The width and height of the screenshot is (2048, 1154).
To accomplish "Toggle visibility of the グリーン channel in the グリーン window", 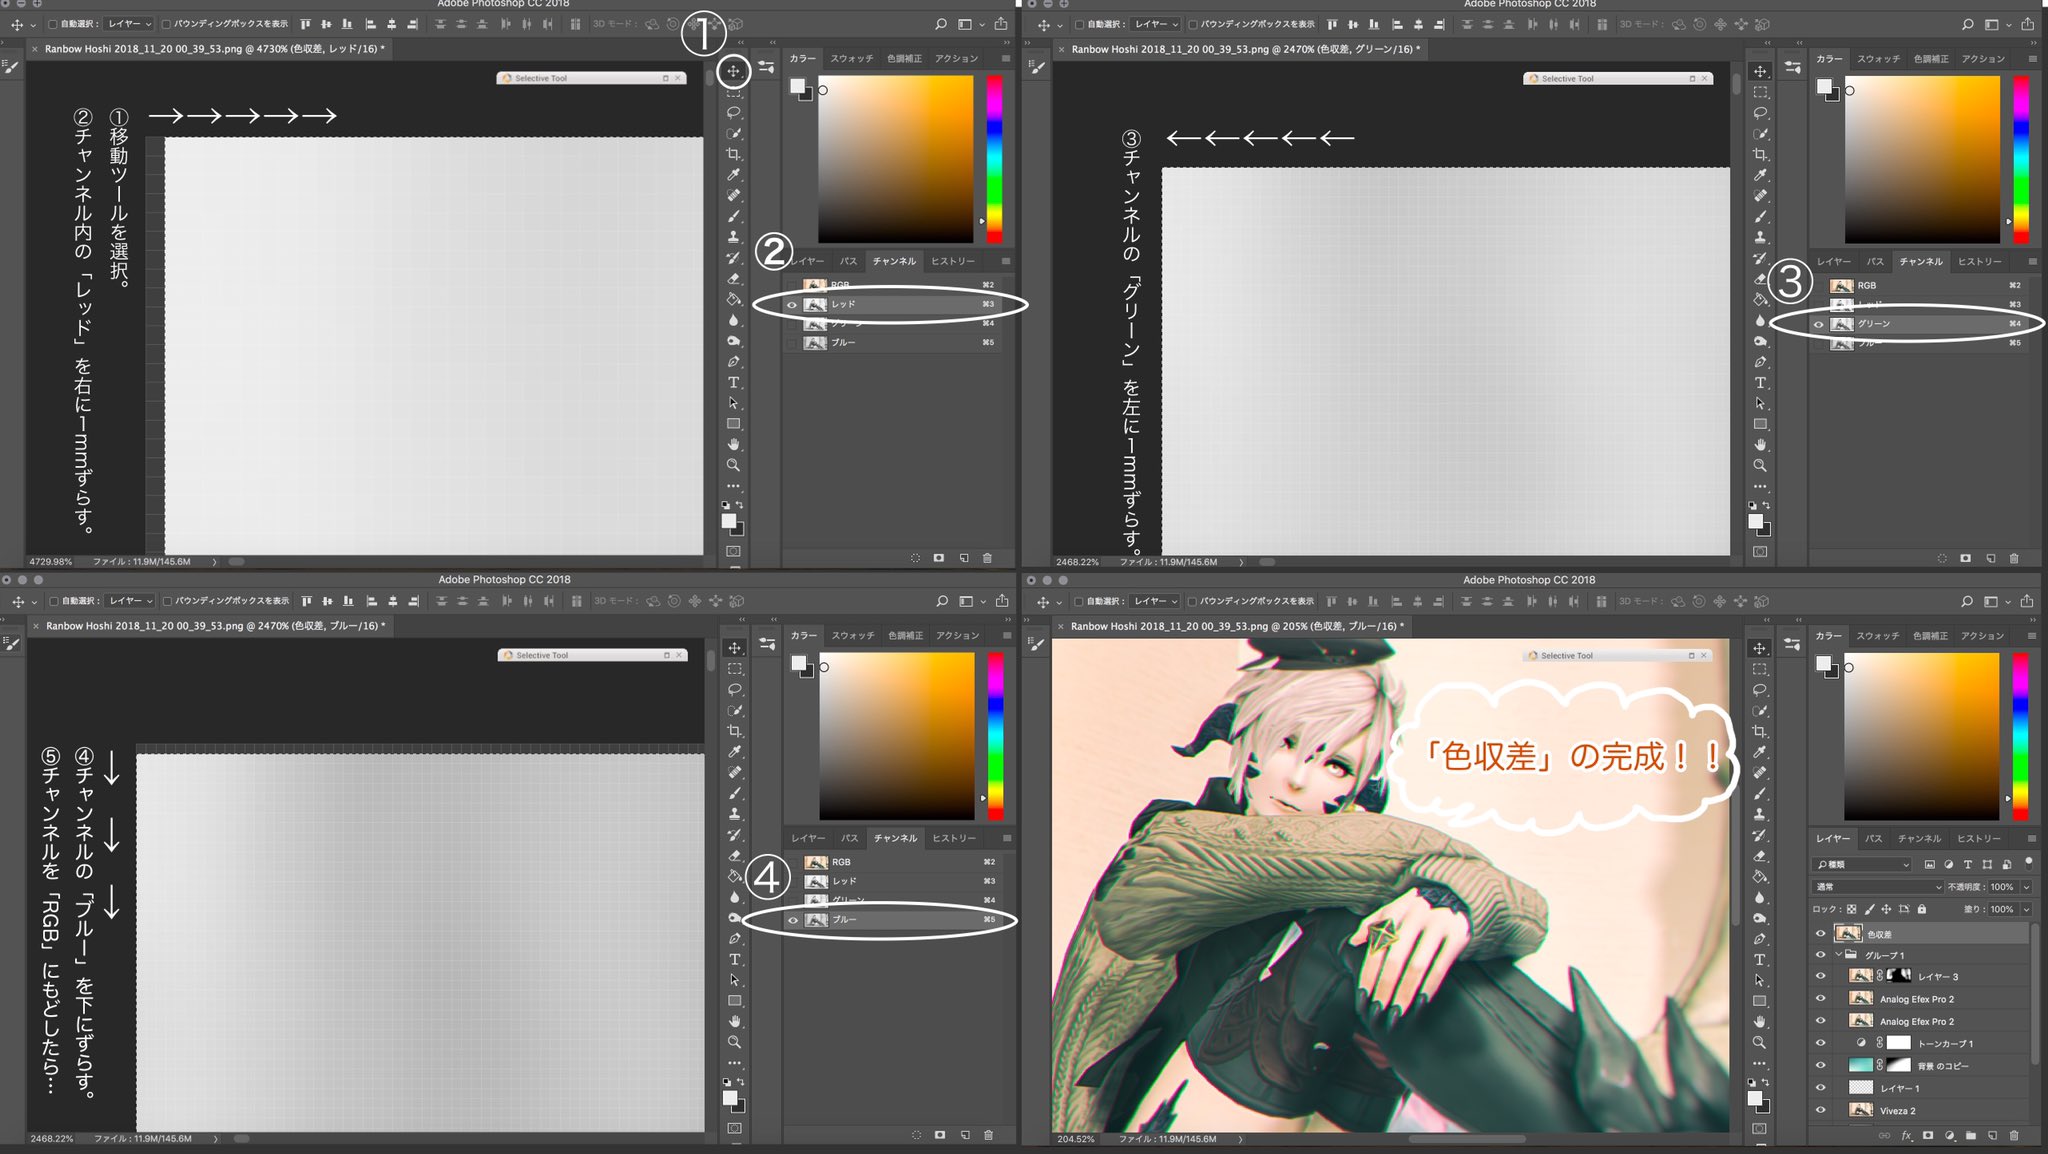I will point(1819,324).
